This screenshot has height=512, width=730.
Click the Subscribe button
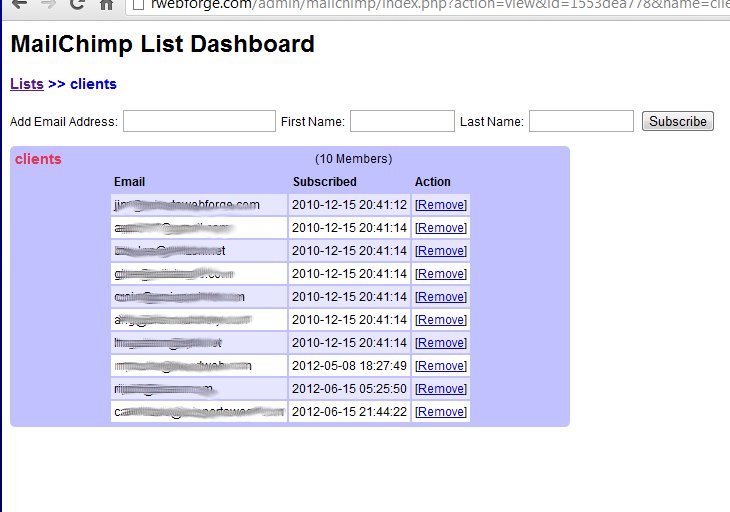[678, 121]
